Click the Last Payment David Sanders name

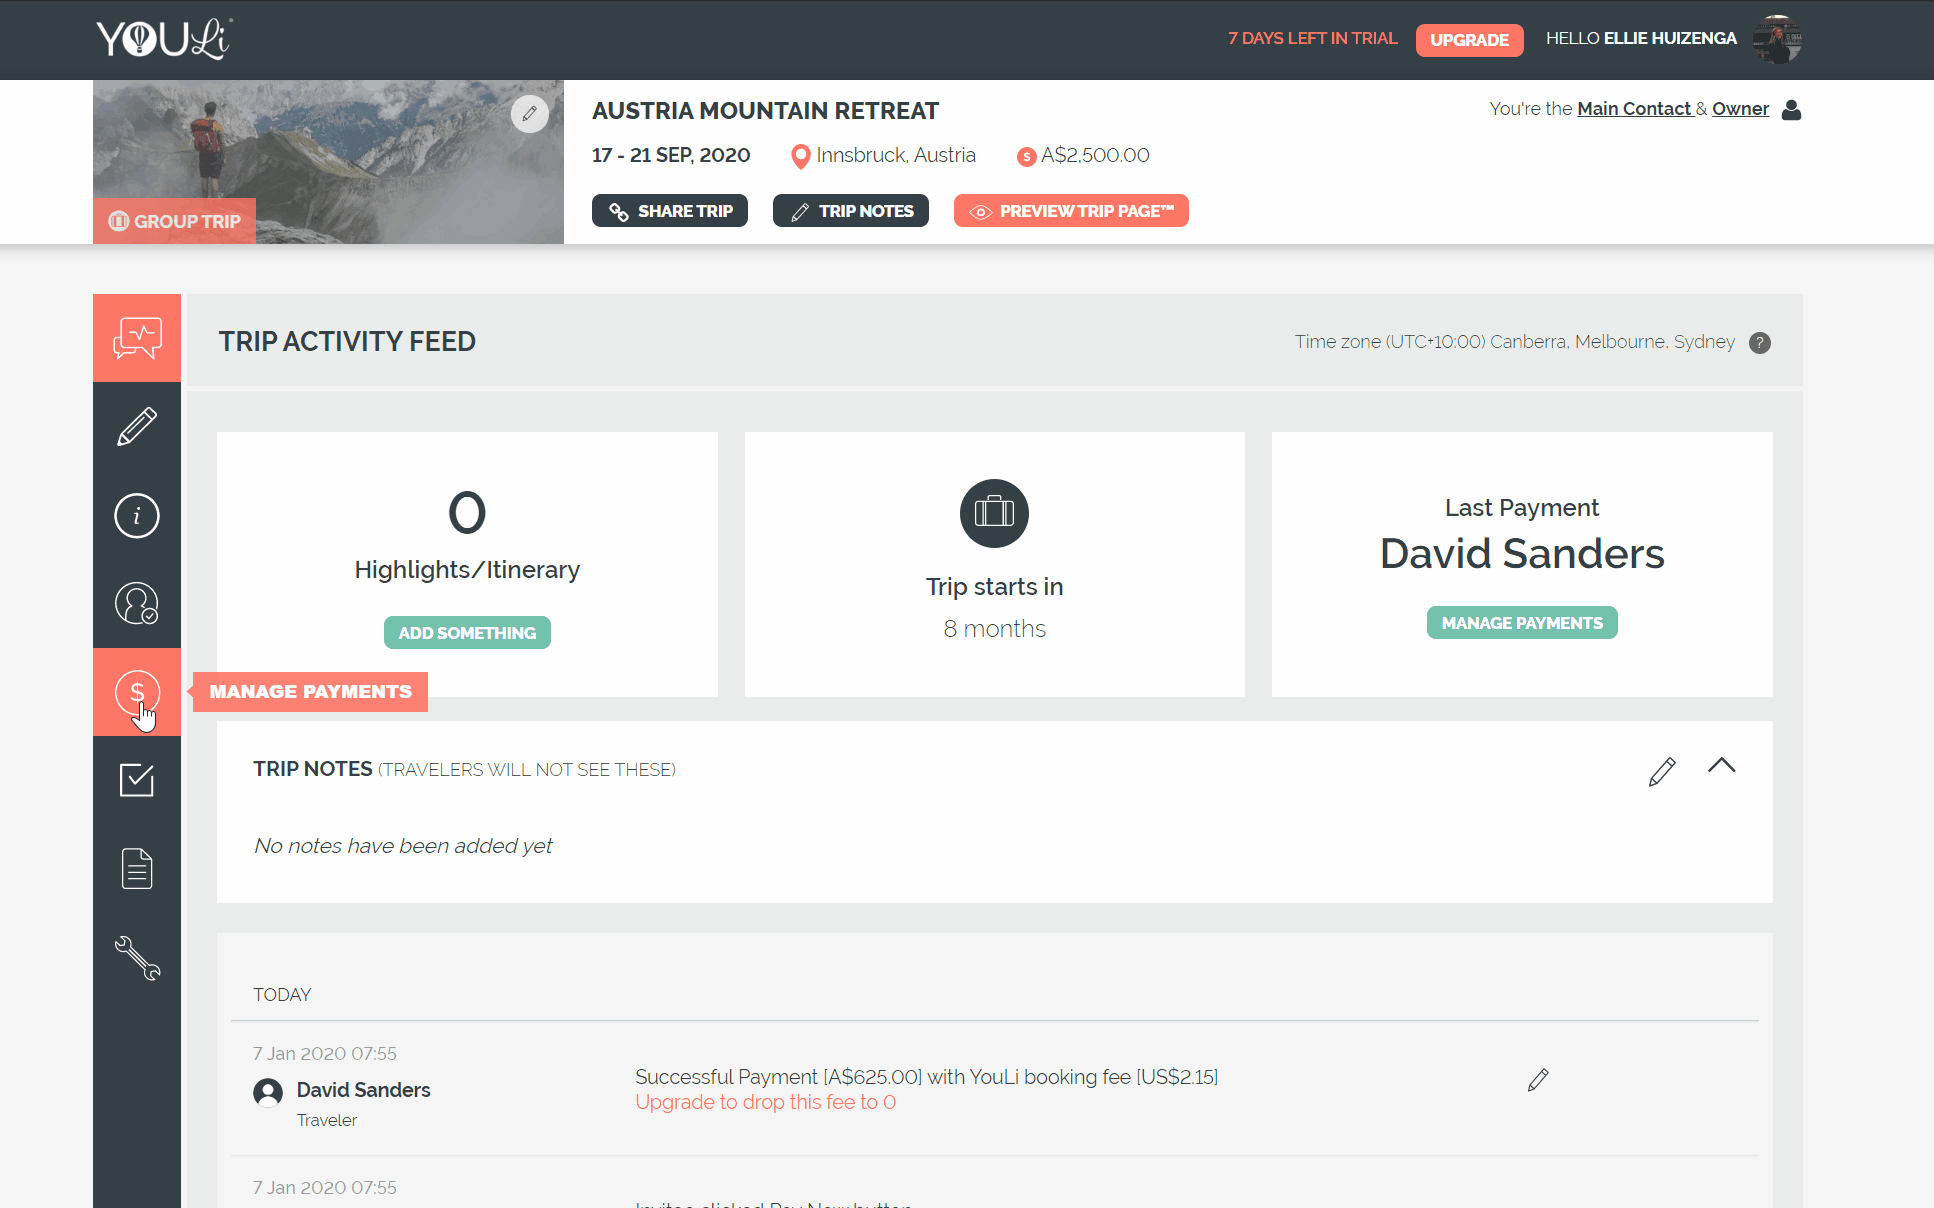(x=1522, y=554)
